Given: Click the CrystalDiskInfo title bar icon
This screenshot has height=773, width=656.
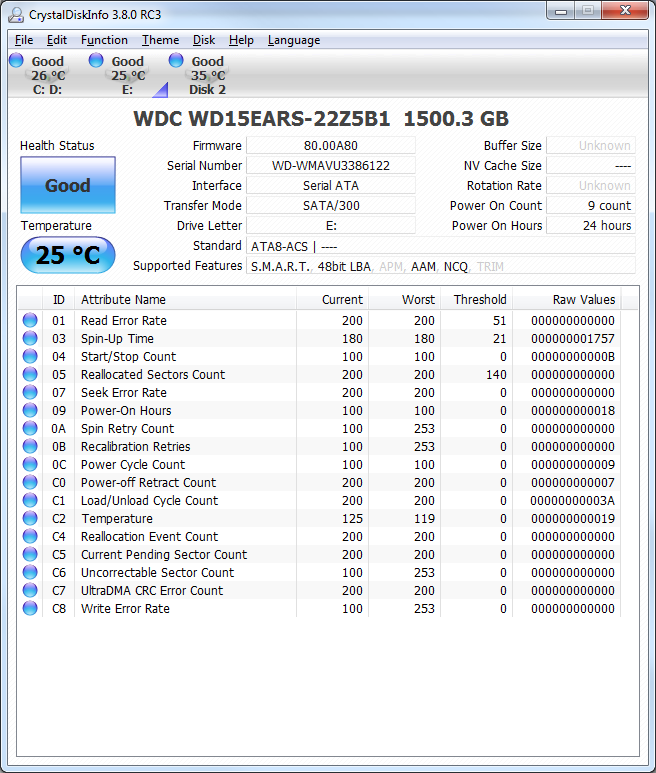Looking at the screenshot, I should click(16, 15).
